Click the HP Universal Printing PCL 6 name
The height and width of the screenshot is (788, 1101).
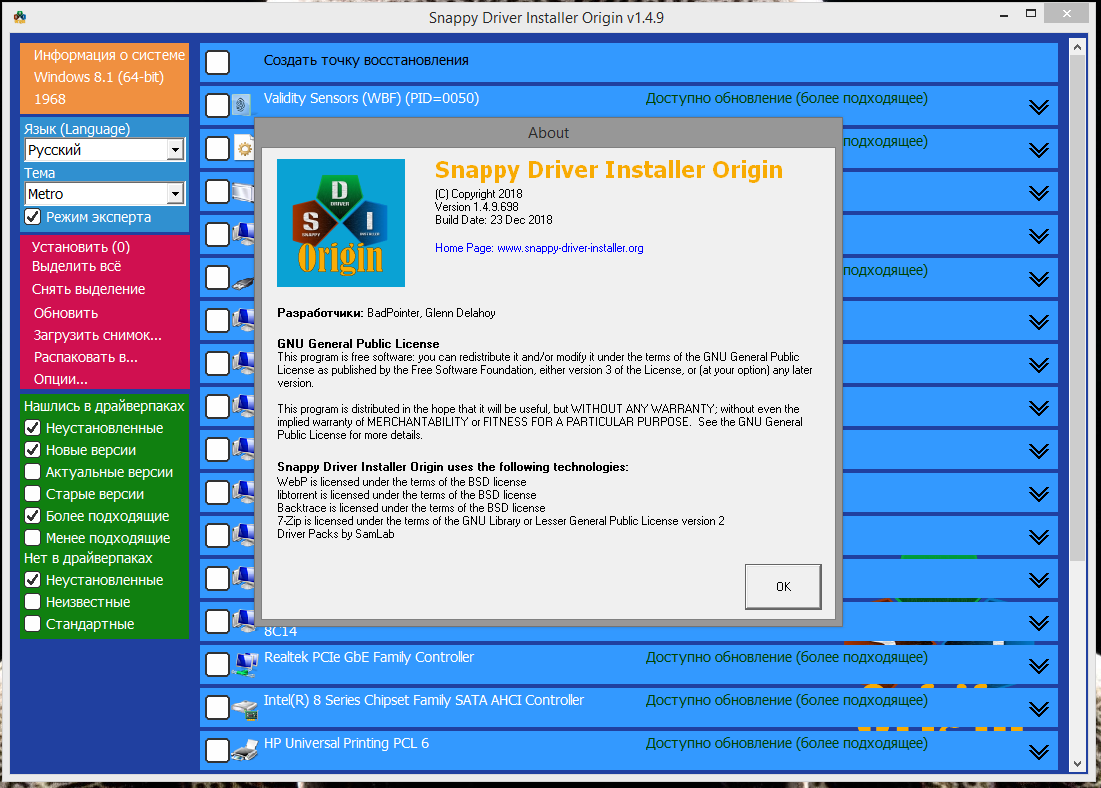coord(346,743)
